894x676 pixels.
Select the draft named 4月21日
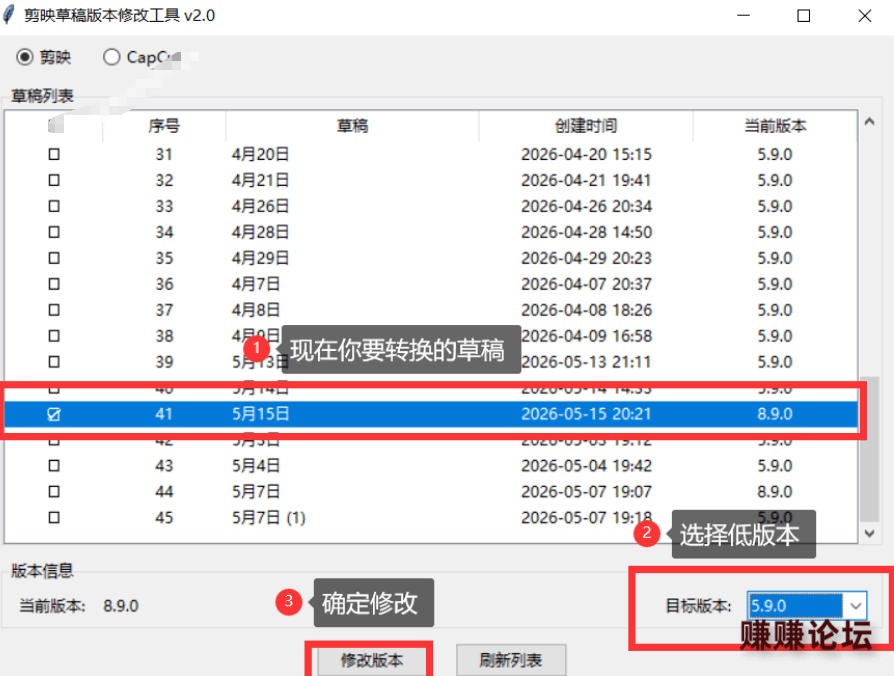[260, 180]
